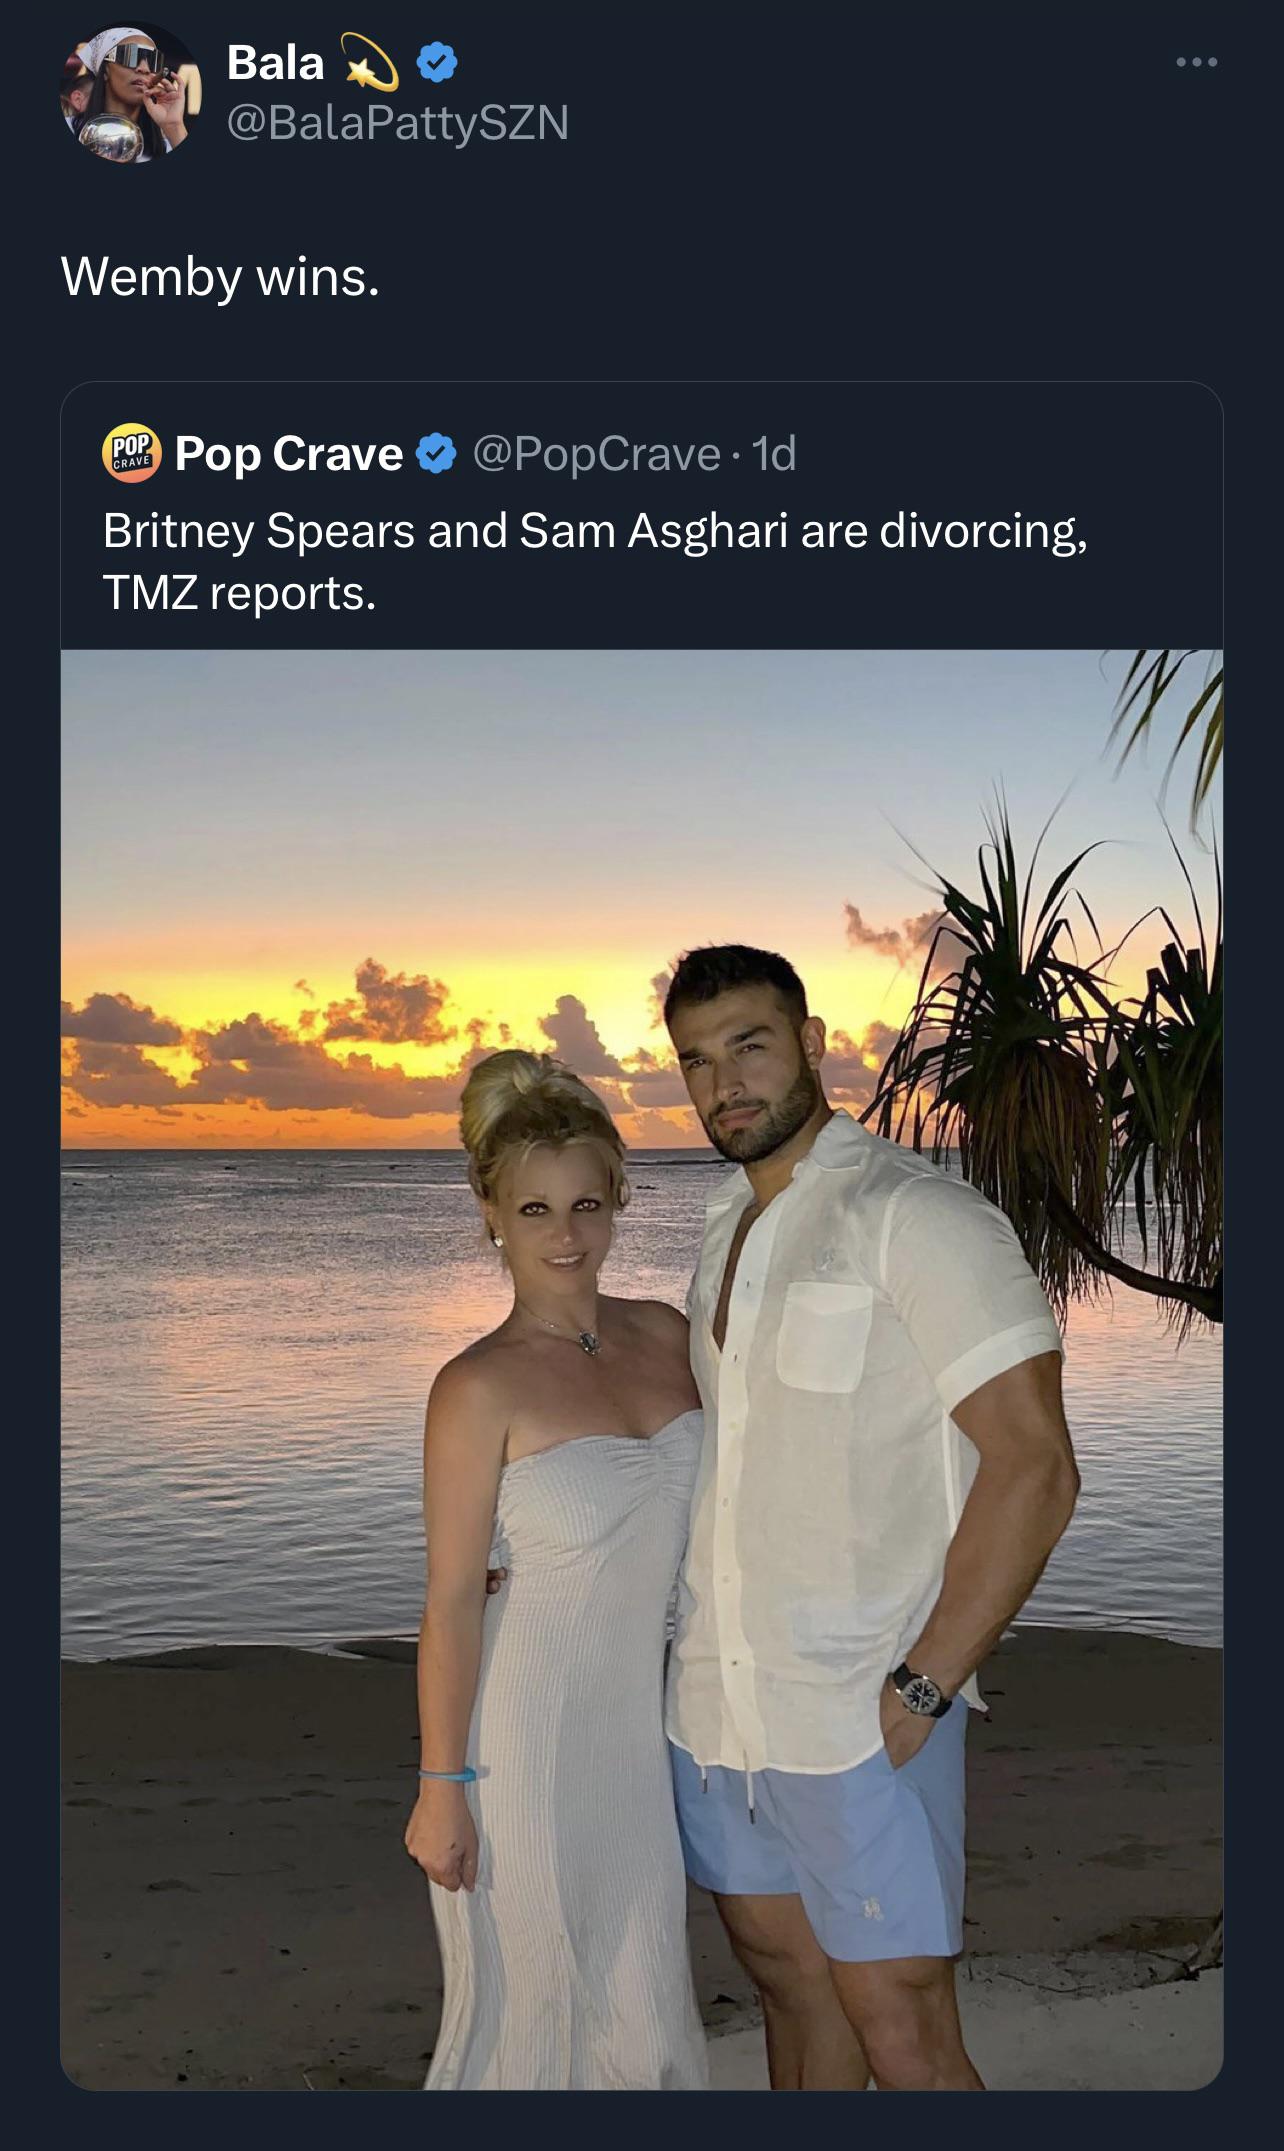Click the Pop Crave logo avatar
Image resolution: width=1284 pixels, height=2151 pixels.
[131, 454]
